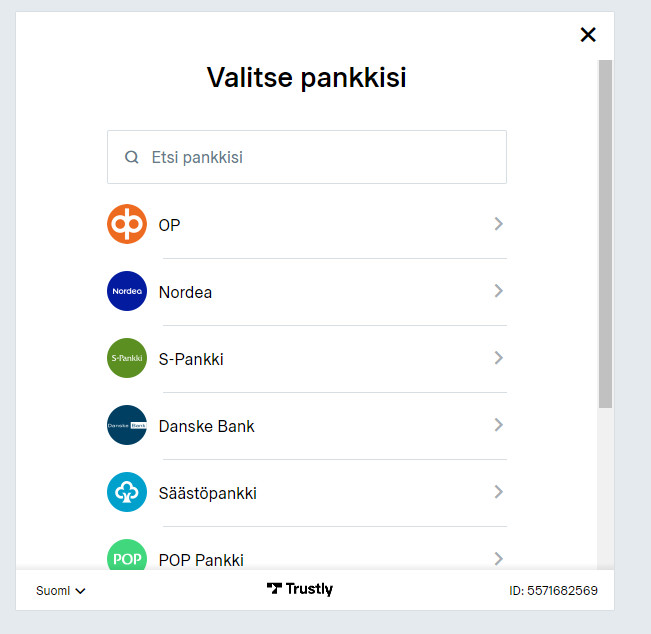Close the Valitse pankkisi dialog
The image size is (651, 634).
coord(588,34)
